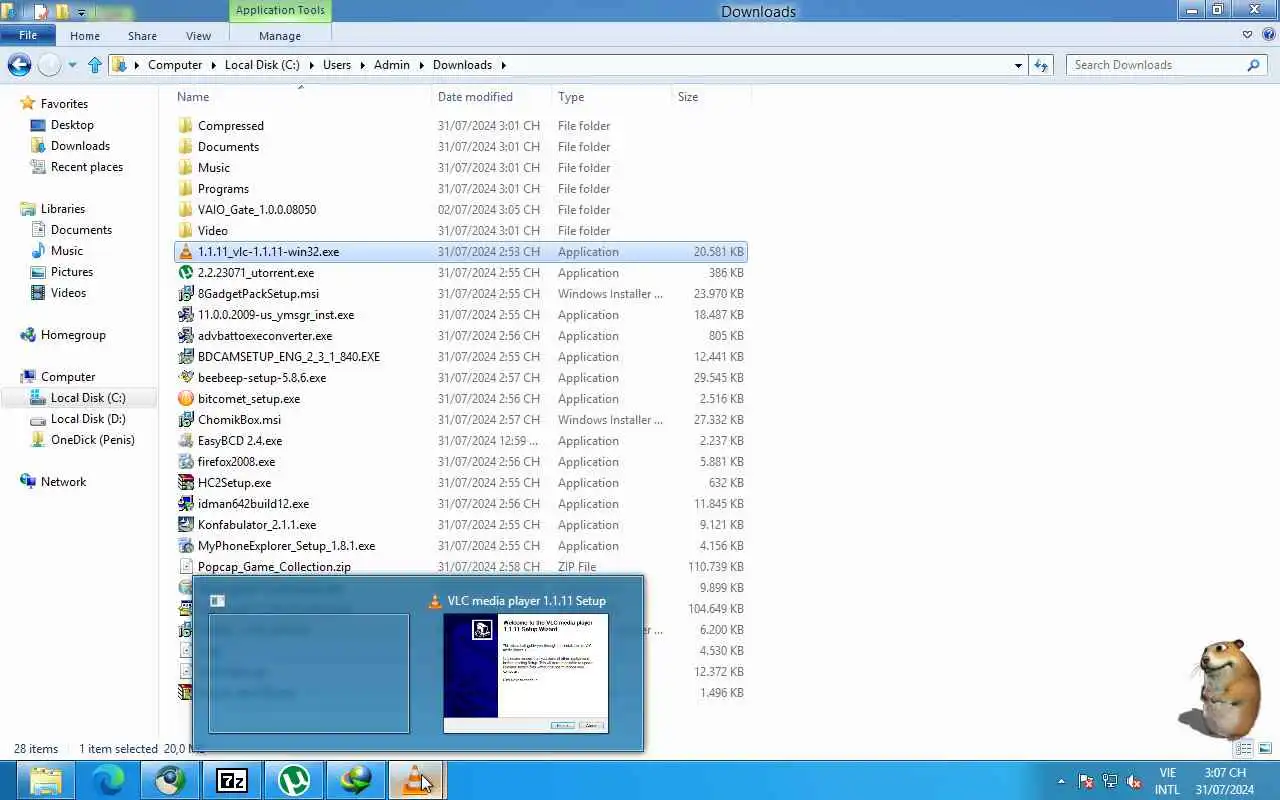Sort by the Type column header
1280x800 pixels.
click(611, 97)
